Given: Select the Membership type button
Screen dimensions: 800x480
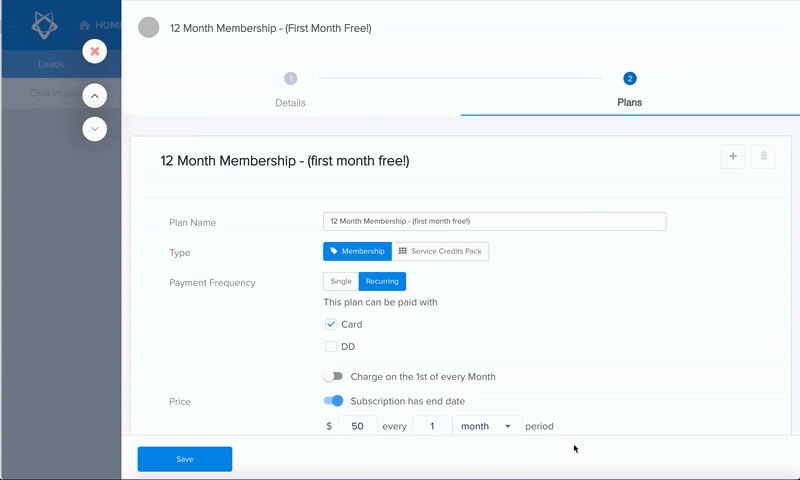Looking at the screenshot, I should 355,251.
